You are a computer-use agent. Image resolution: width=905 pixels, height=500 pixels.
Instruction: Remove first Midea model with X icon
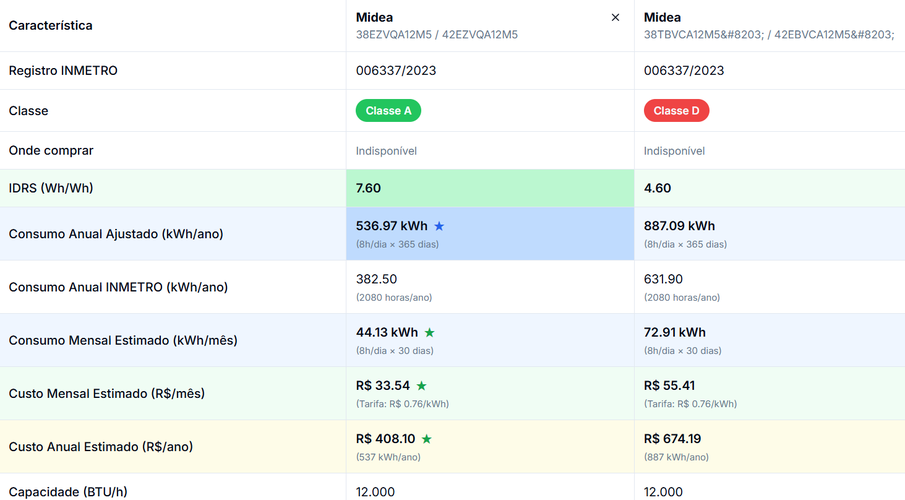(615, 17)
